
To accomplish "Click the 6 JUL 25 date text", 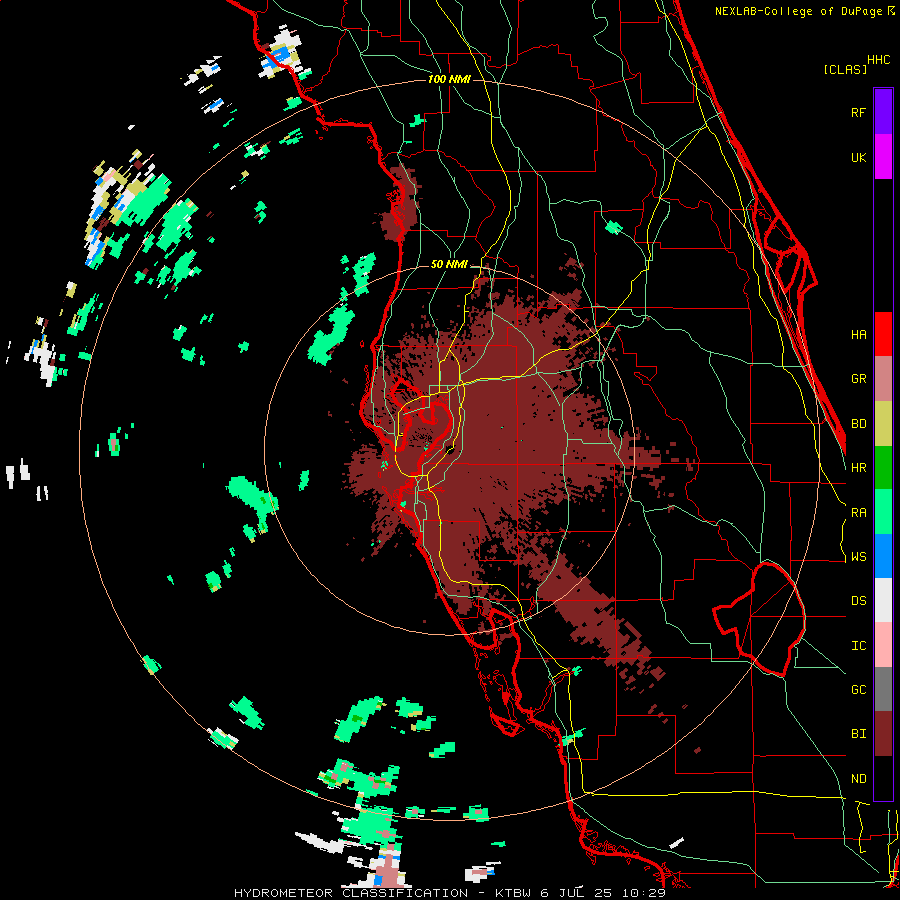I will [577, 893].
